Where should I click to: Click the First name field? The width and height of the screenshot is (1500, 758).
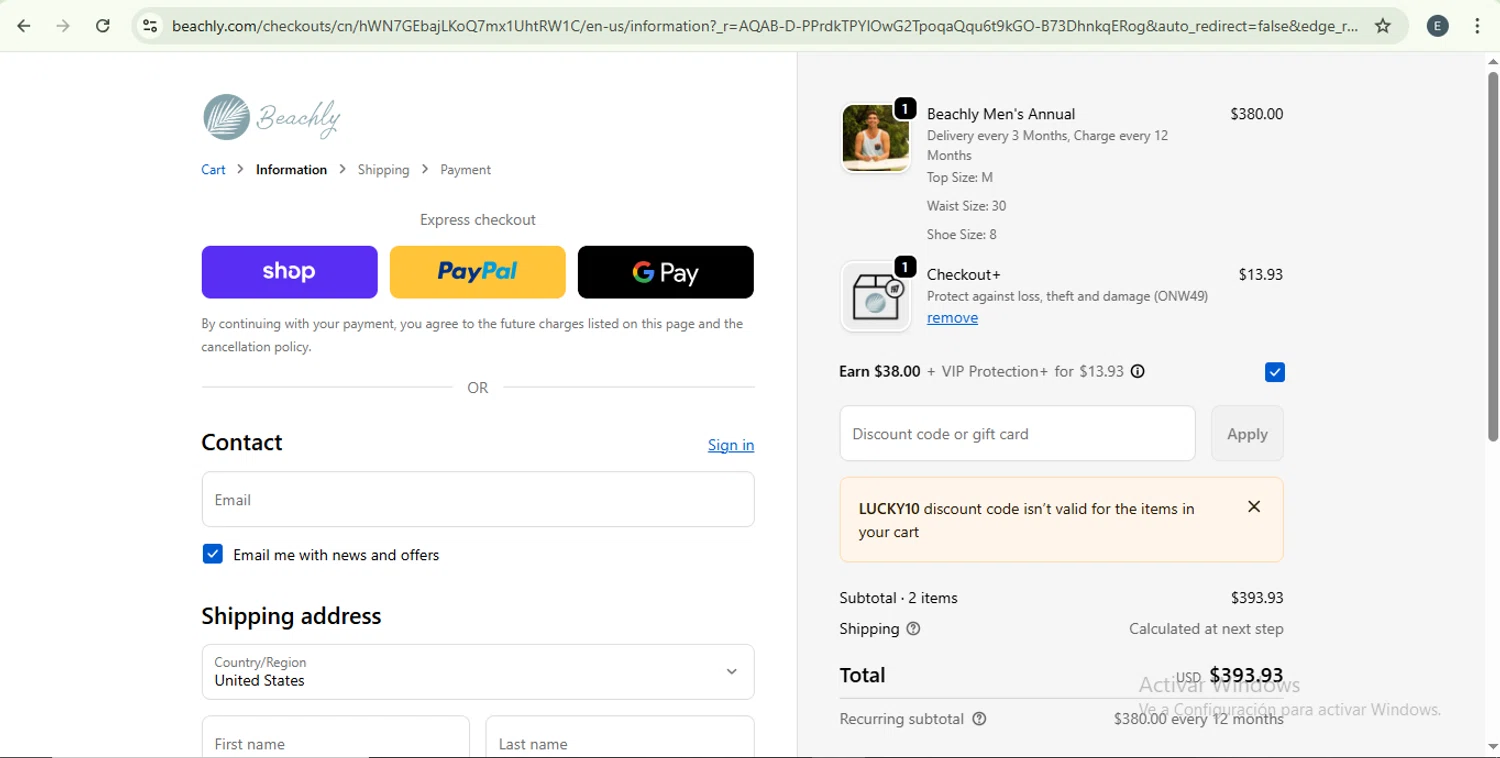[x=335, y=737]
